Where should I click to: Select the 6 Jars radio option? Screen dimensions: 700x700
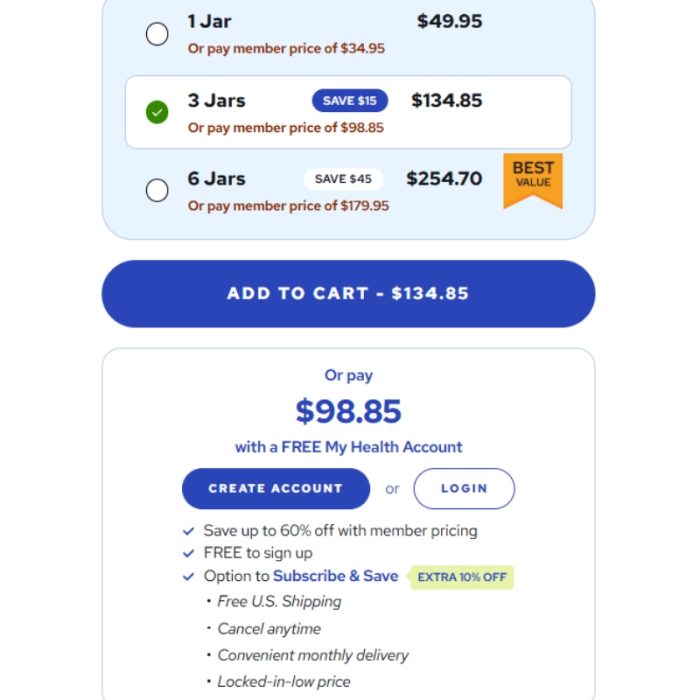click(x=157, y=190)
